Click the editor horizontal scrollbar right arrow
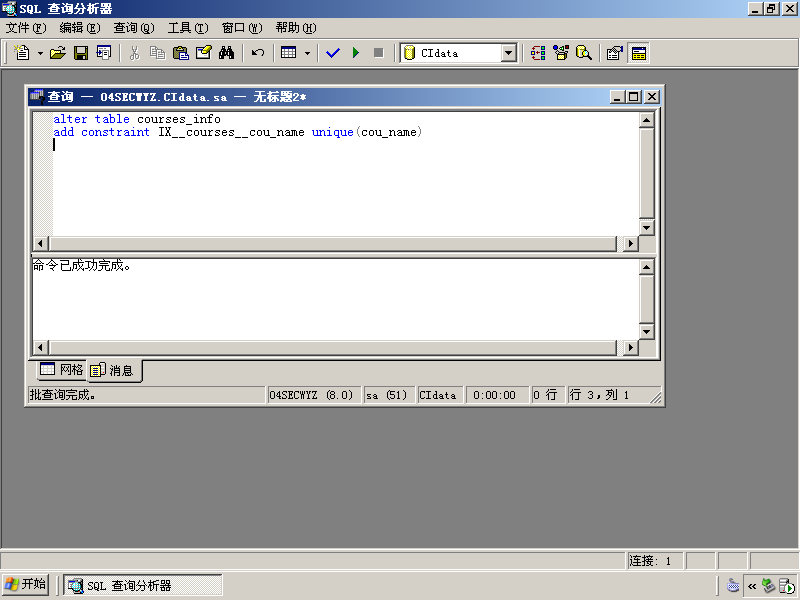The width and height of the screenshot is (800, 600). (x=631, y=243)
